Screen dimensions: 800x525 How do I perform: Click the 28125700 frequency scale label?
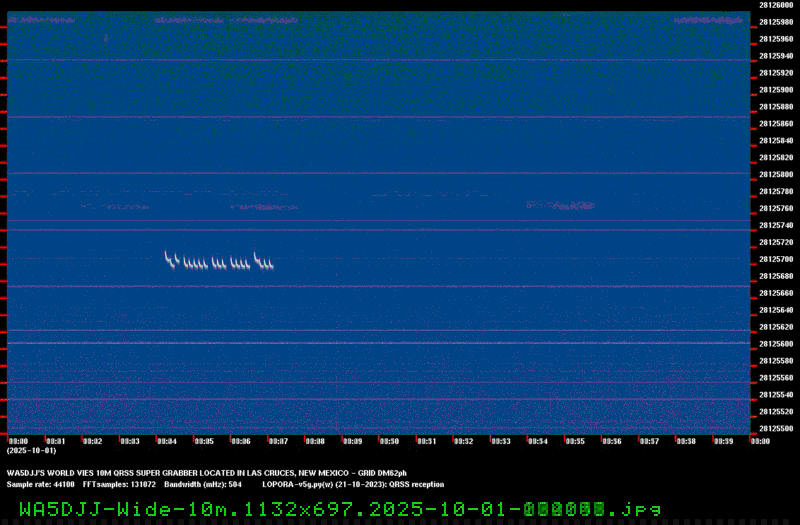tap(775, 259)
